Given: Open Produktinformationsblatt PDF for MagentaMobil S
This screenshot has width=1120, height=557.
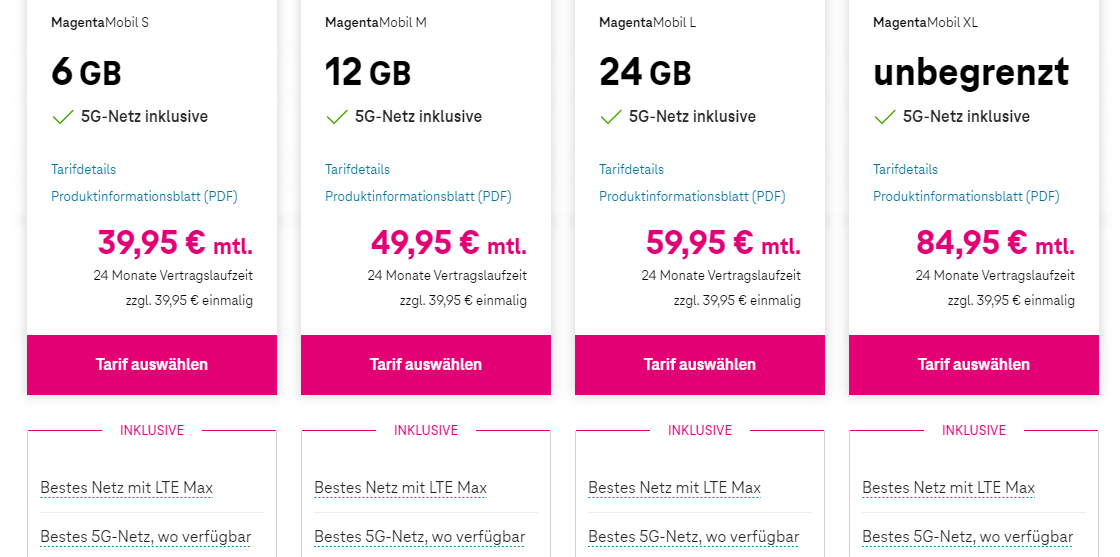Looking at the screenshot, I should click(x=144, y=197).
